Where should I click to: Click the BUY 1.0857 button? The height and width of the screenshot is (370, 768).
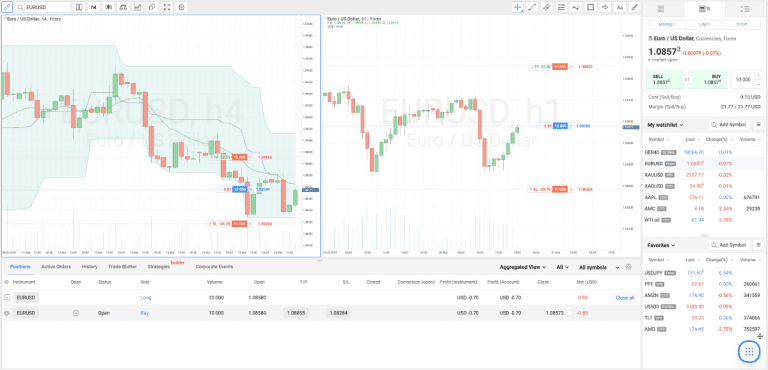coord(709,79)
